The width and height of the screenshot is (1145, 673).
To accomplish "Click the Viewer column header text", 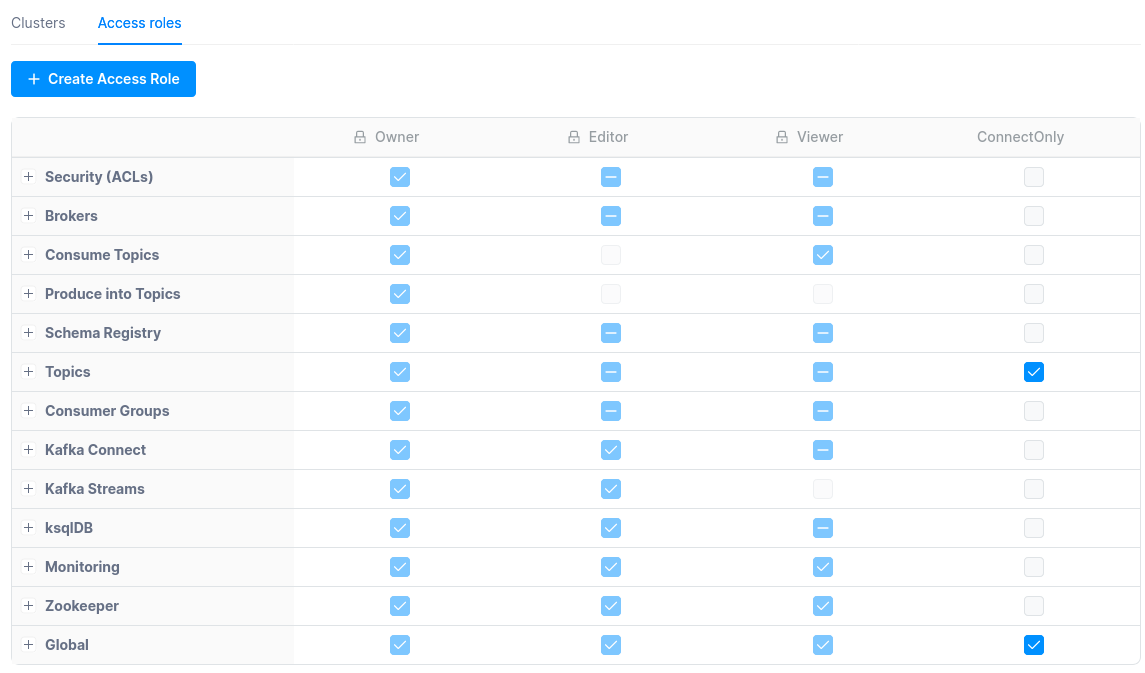I will tap(820, 137).
